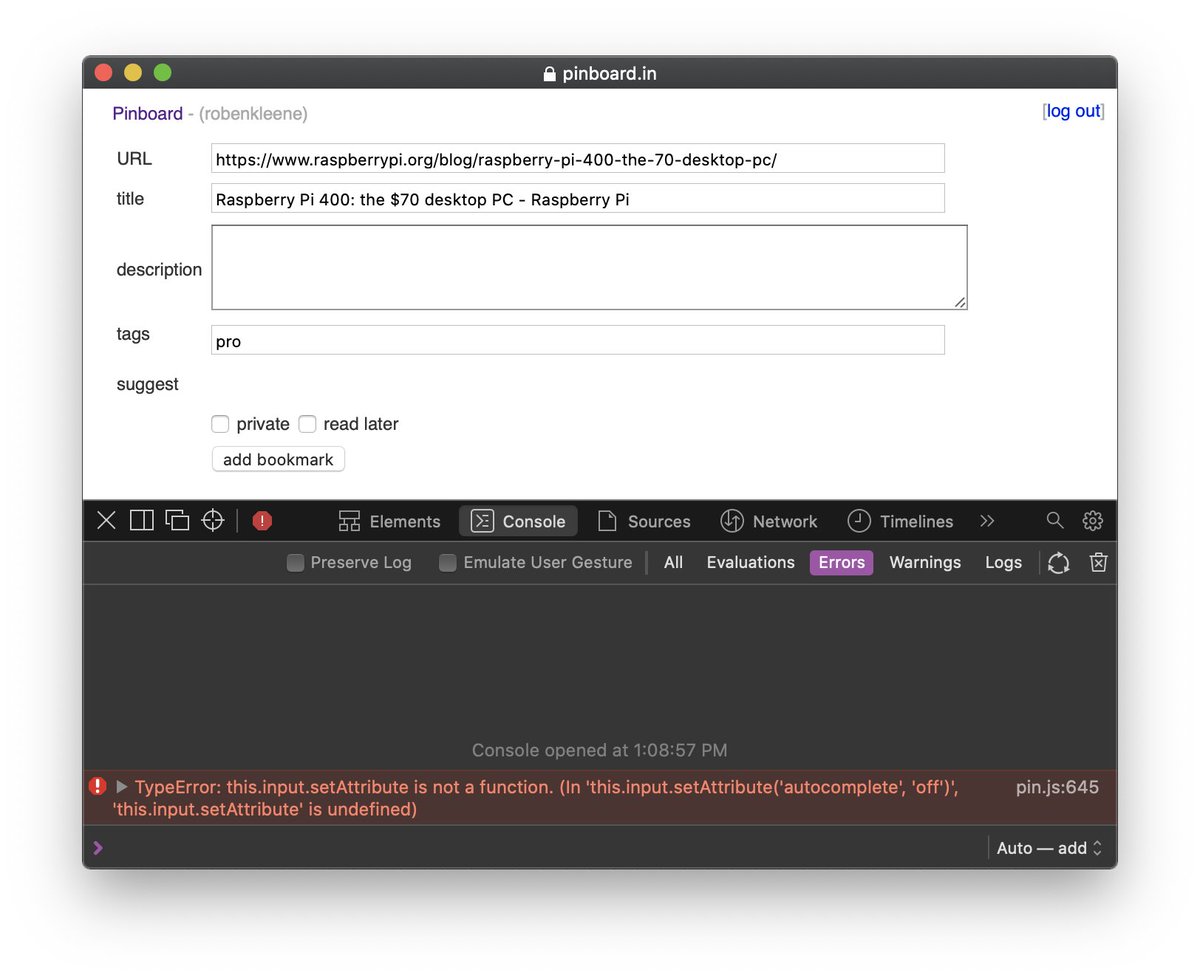Dock inspector to side of window
This screenshot has height=978, width=1200.
pyautogui.click(x=142, y=520)
